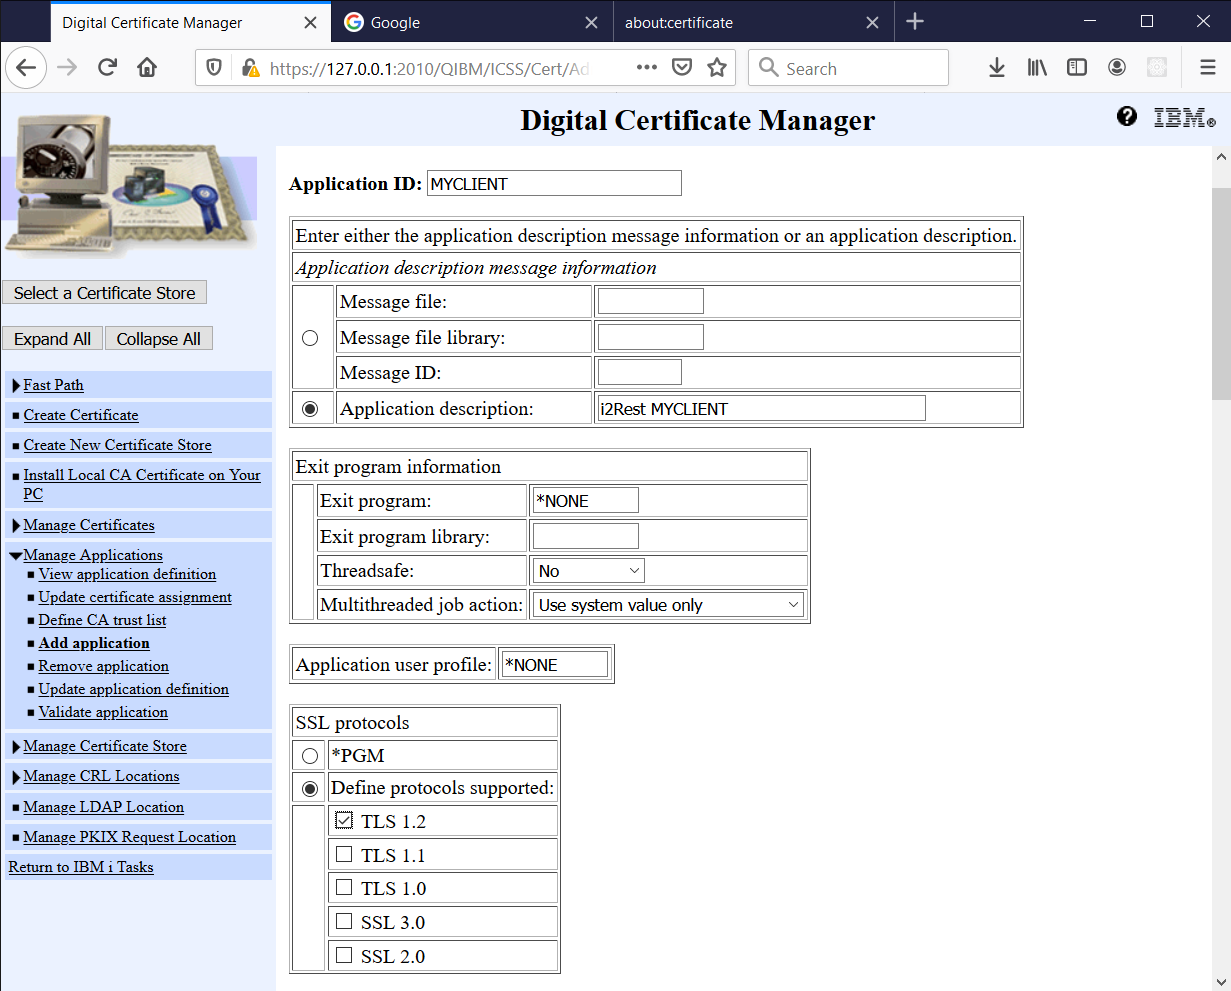Toggle the browser sidebar view

point(1077,68)
